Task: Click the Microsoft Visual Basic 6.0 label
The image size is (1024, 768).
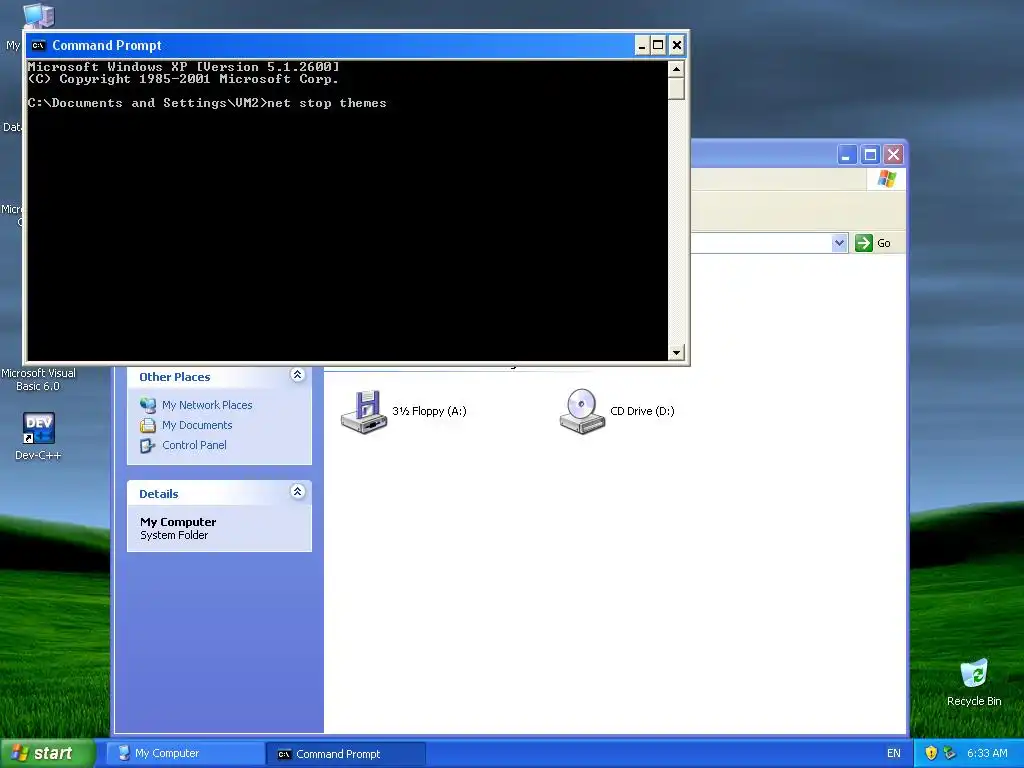Action: pyautogui.click(x=38, y=379)
